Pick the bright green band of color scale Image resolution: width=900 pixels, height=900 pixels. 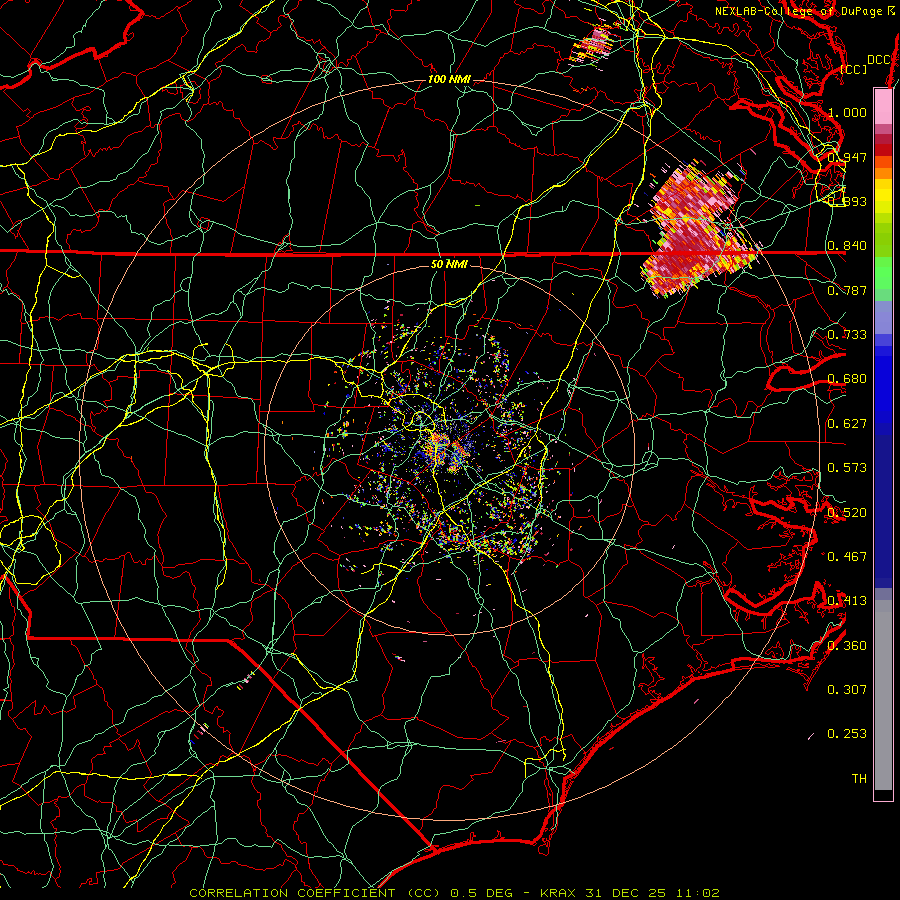[x=883, y=273]
